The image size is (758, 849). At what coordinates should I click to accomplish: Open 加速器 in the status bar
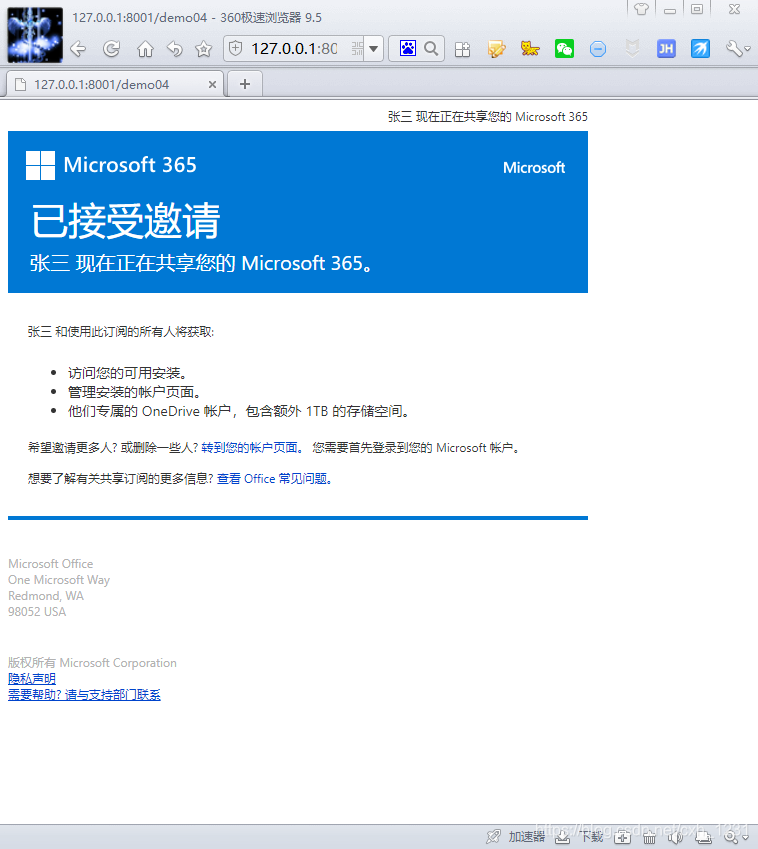(527, 837)
